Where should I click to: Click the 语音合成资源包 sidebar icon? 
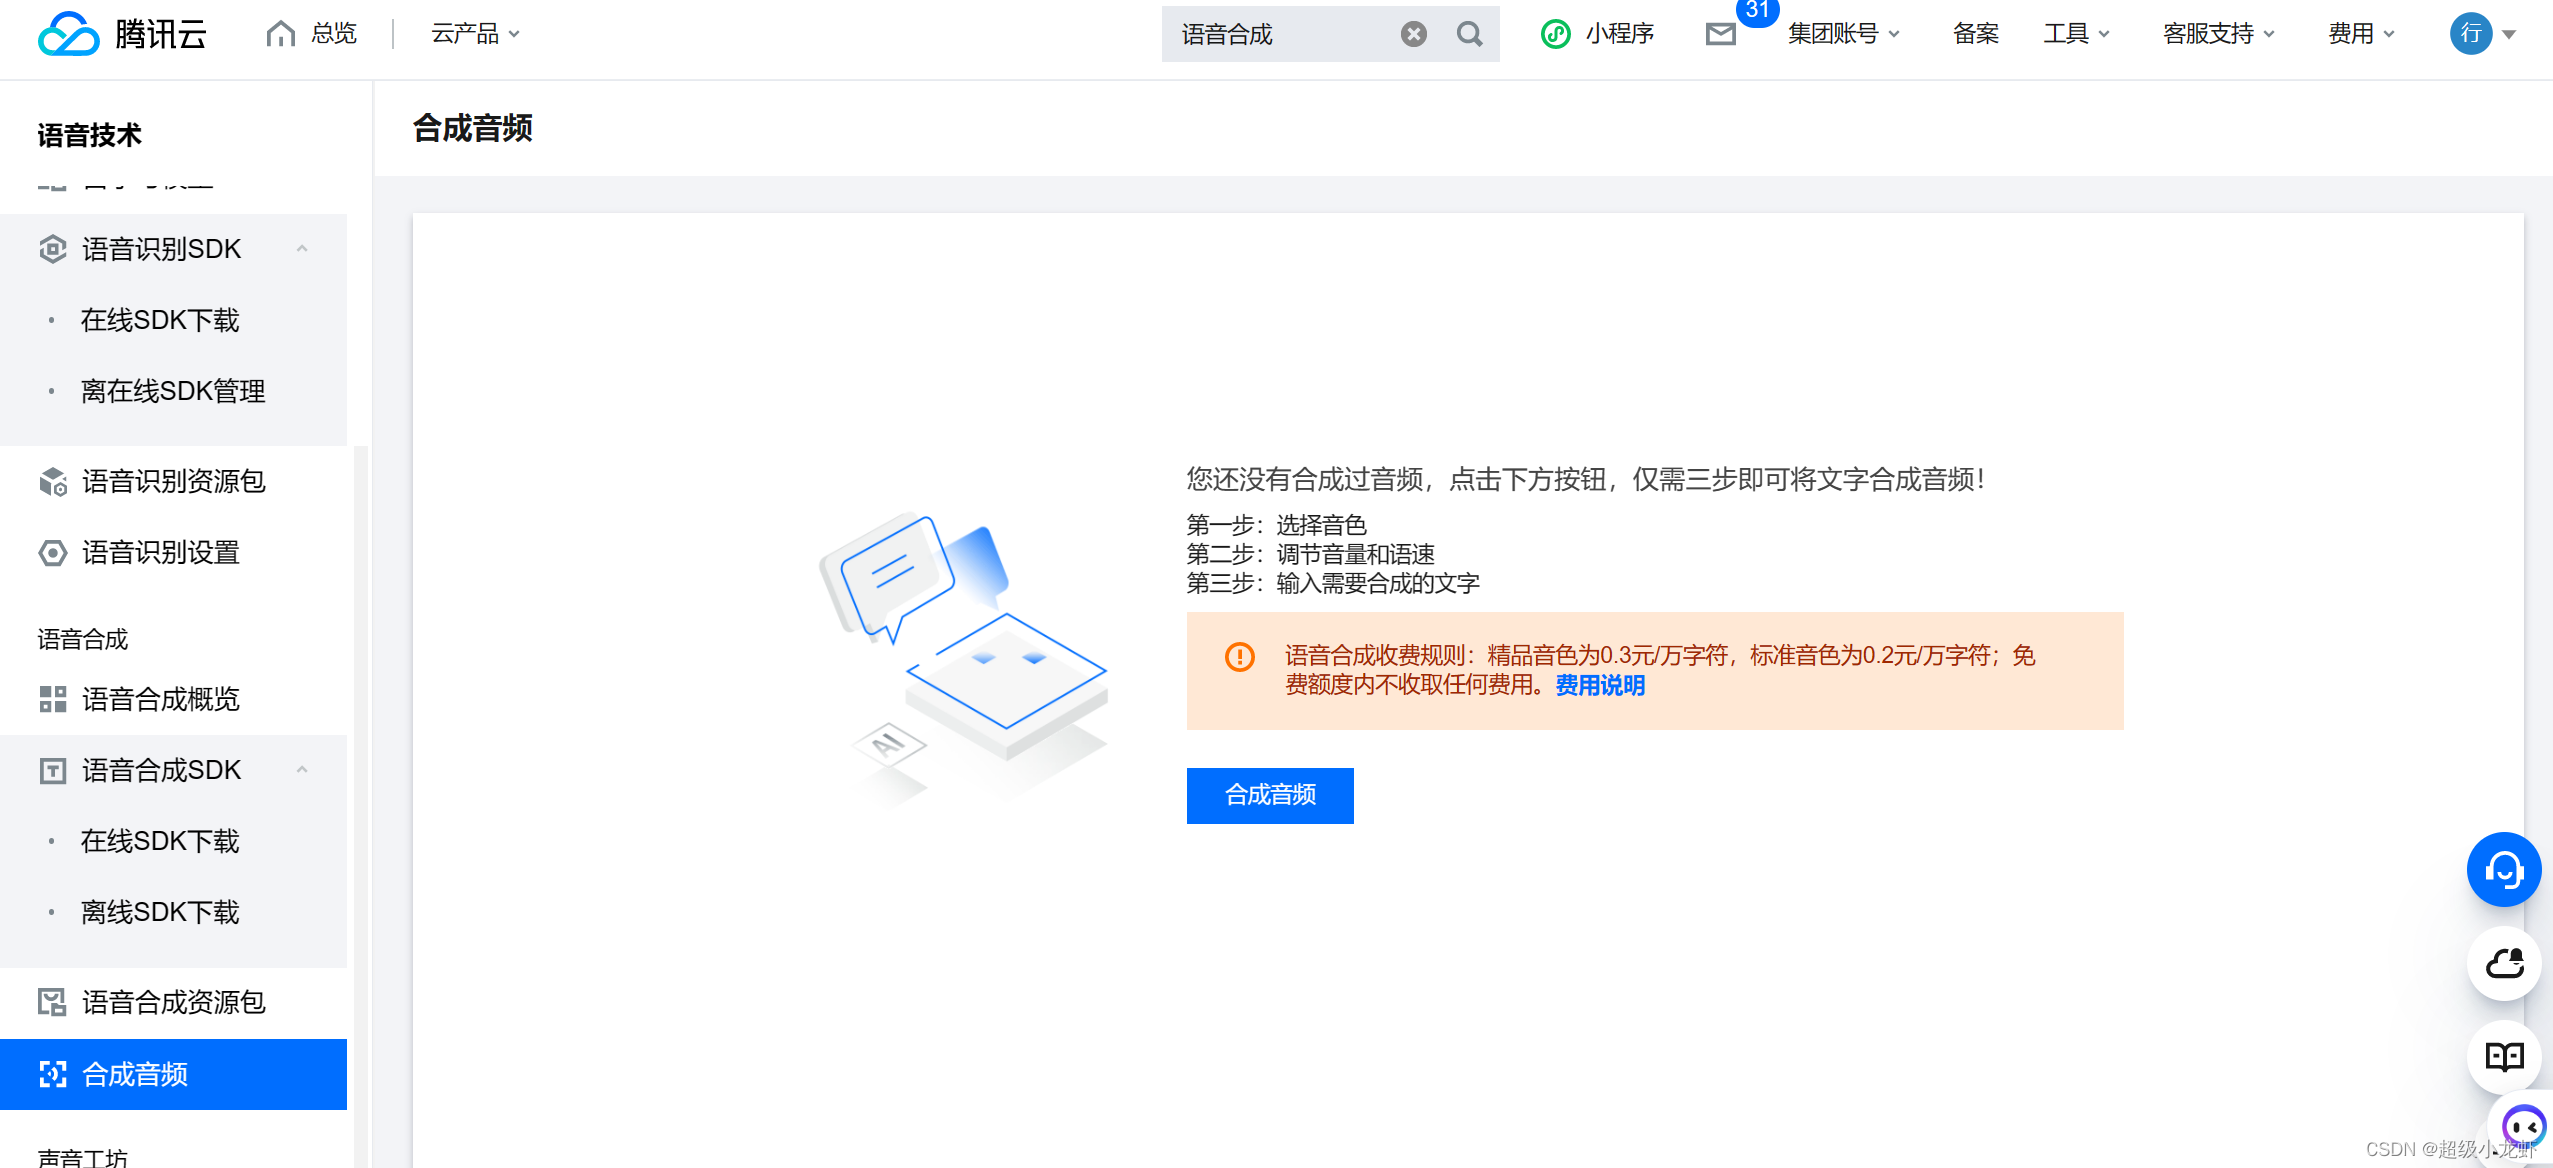click(52, 1002)
